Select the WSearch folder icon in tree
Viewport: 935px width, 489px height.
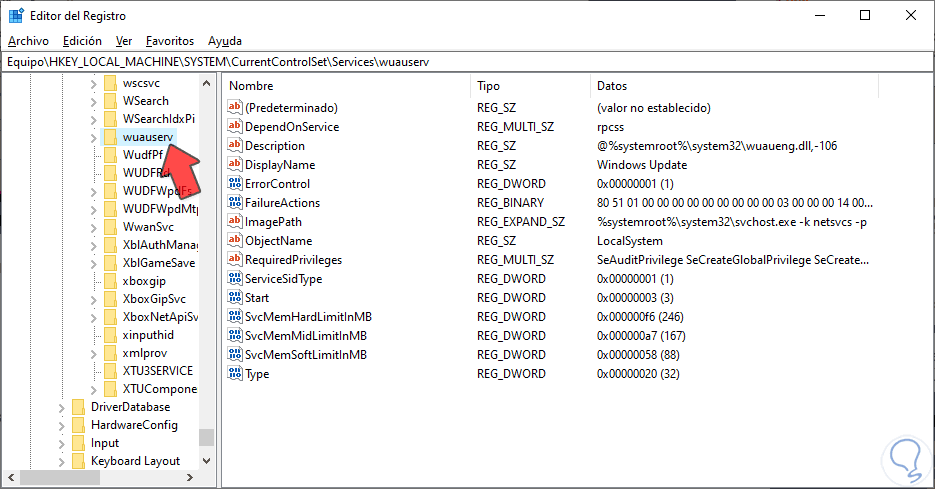[x=110, y=101]
